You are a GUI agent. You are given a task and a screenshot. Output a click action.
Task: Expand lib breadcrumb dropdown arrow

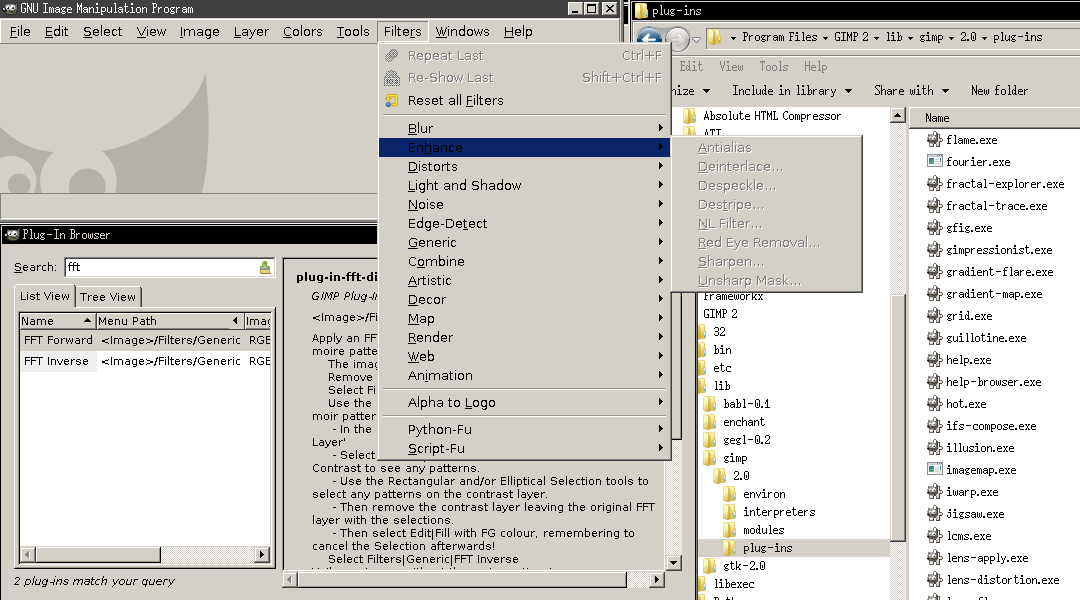[x=911, y=38]
